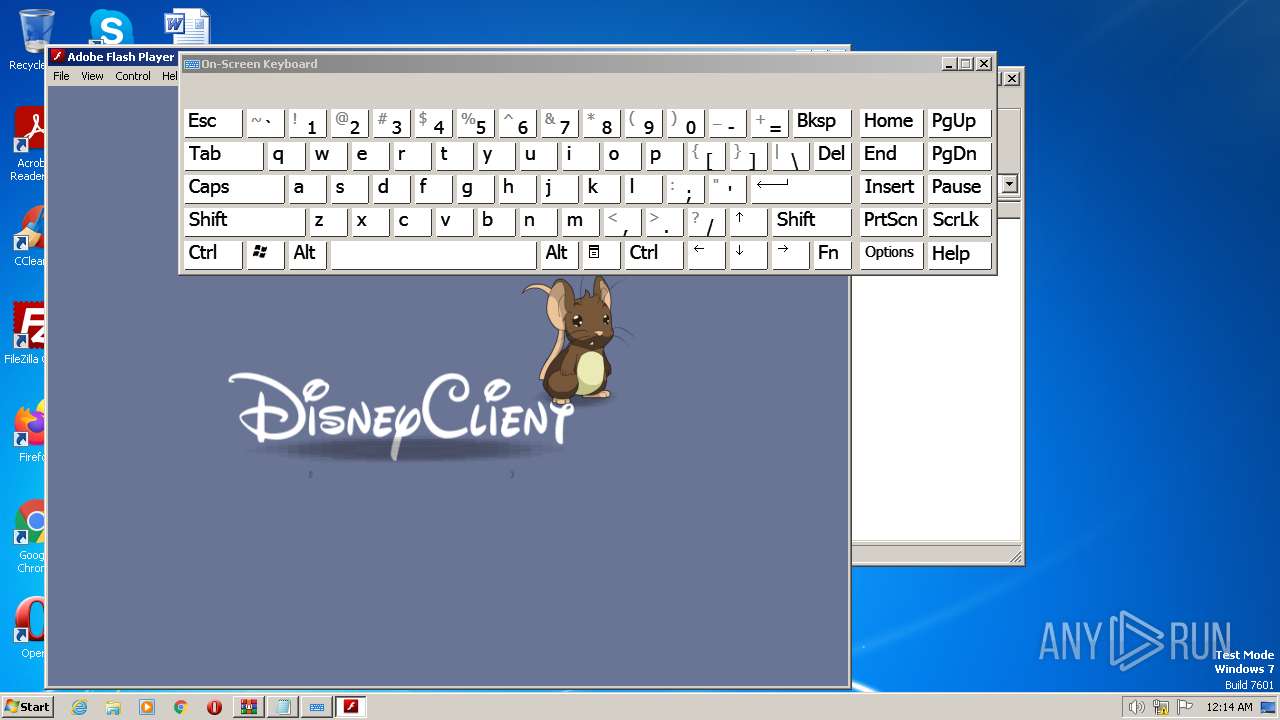The height and width of the screenshot is (720, 1280).
Task: Click the Enter key with the return arrow
Action: (801, 188)
